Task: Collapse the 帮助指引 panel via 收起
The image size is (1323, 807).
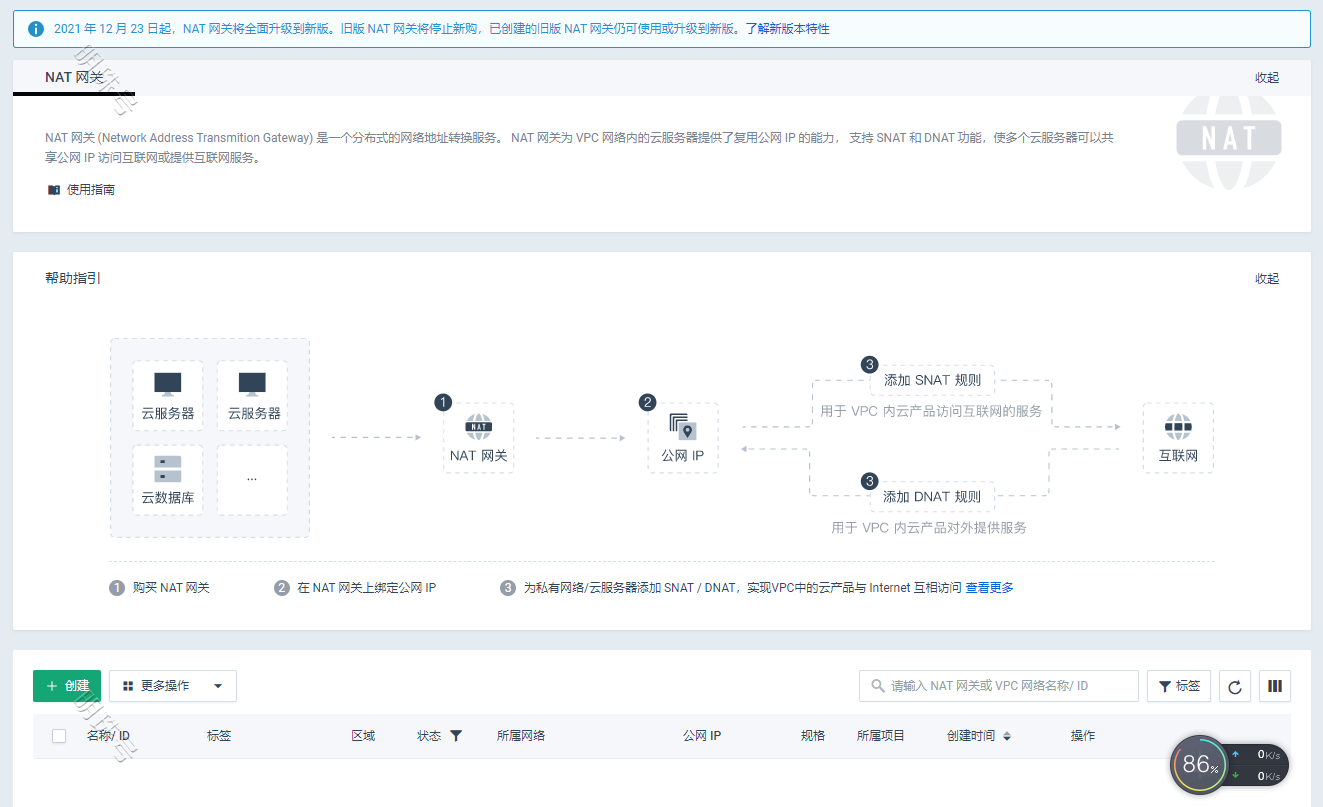Action: [x=1267, y=279]
